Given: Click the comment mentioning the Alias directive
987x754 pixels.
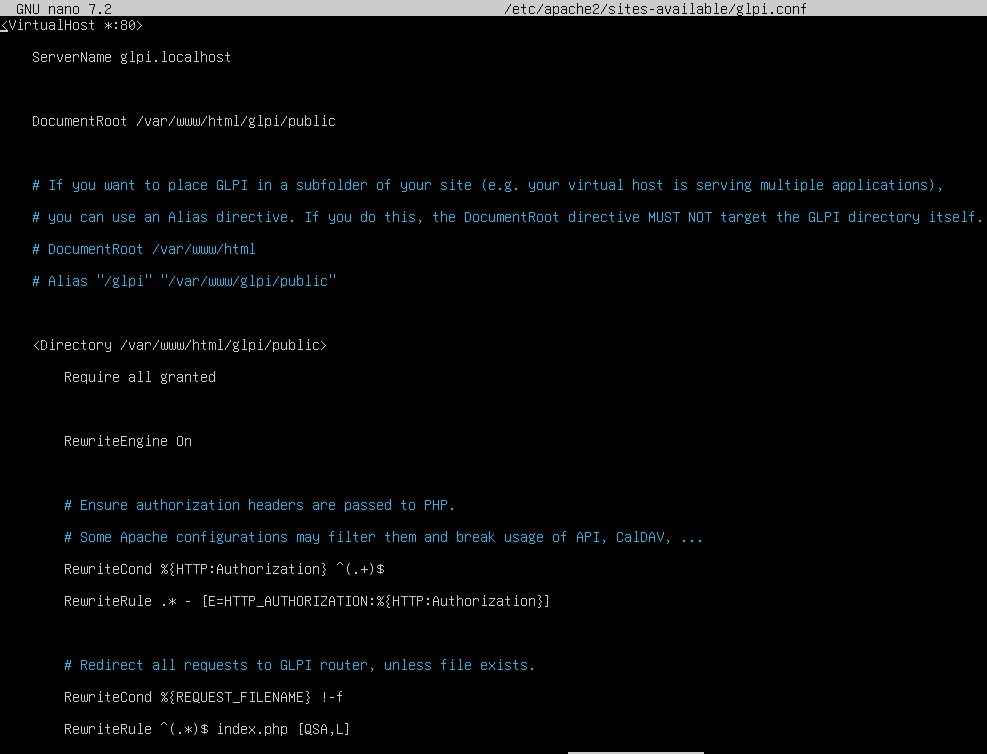Looking at the screenshot, I should pyautogui.click(x=507, y=217).
